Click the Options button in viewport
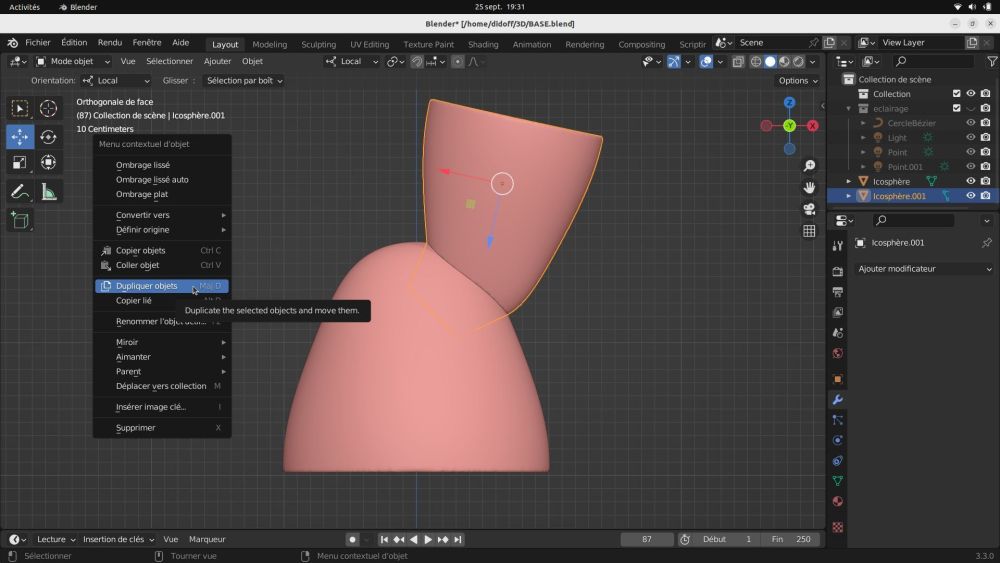 [x=797, y=80]
